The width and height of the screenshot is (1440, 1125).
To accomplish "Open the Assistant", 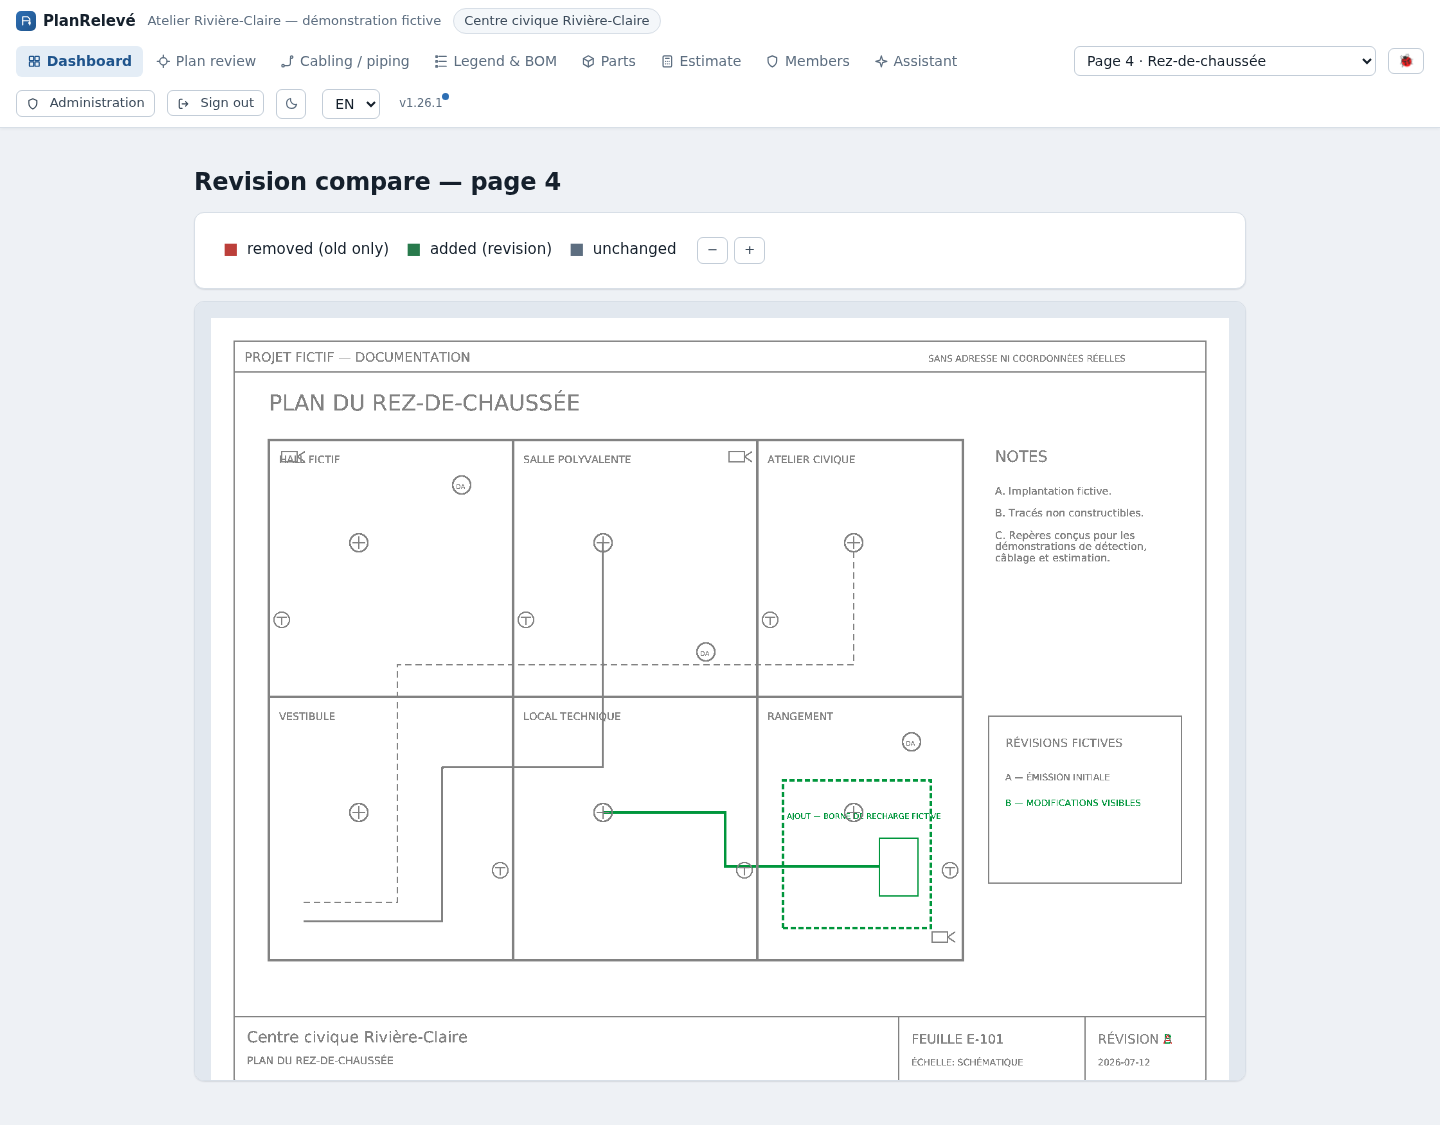I will pos(915,61).
